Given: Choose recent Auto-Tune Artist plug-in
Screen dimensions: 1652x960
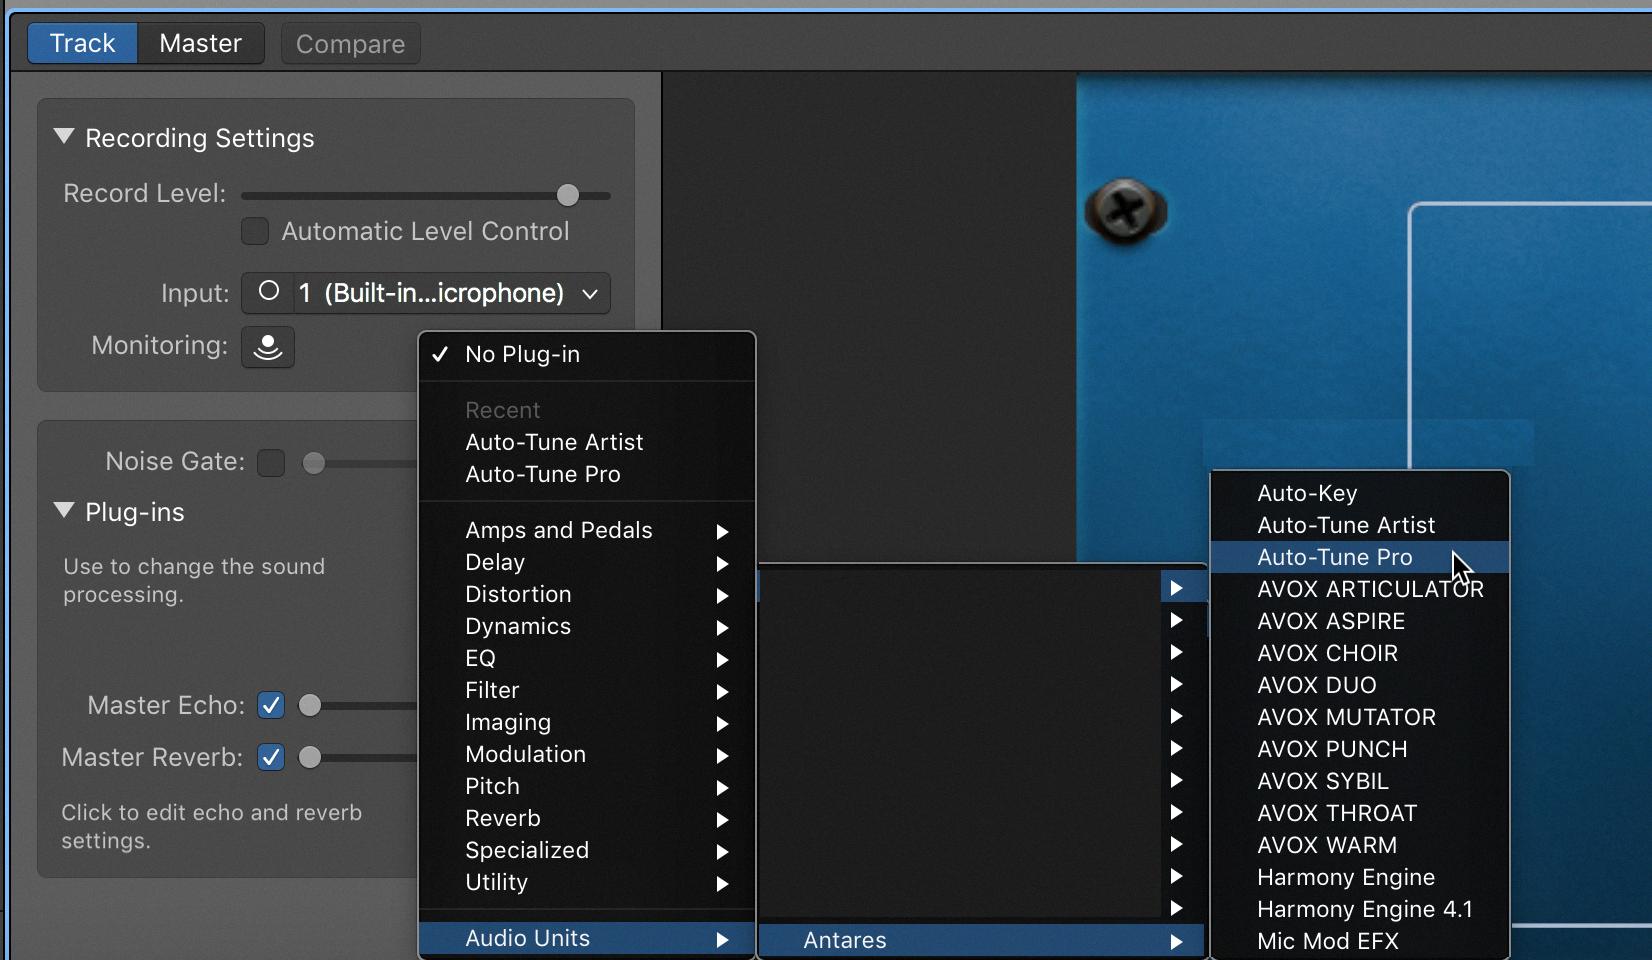Looking at the screenshot, I should pyautogui.click(x=587, y=442).
